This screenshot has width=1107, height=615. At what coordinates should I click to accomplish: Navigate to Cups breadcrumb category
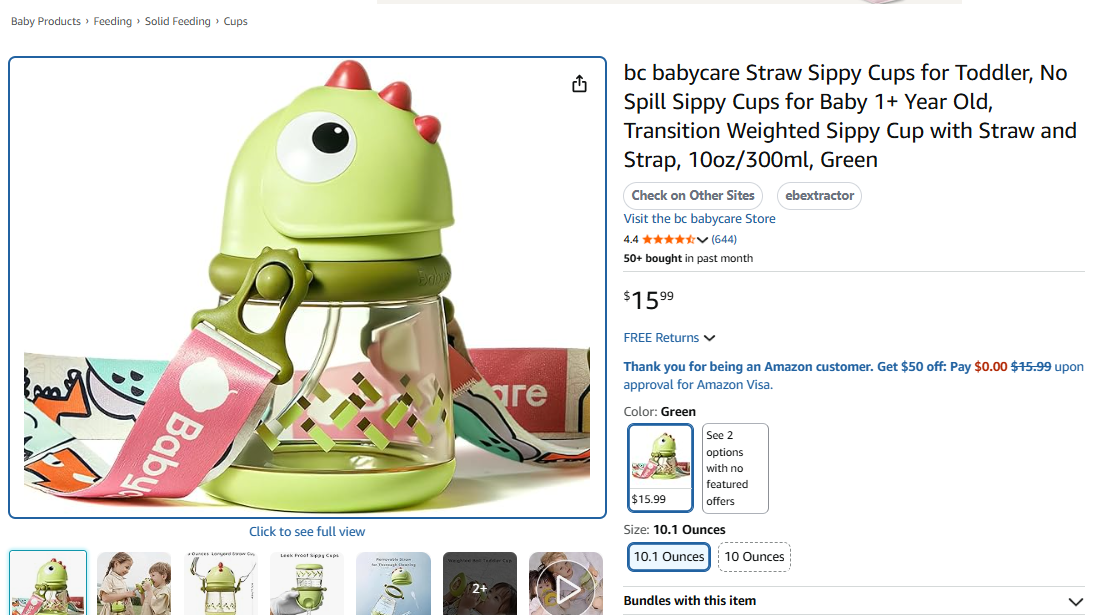pyautogui.click(x=236, y=21)
